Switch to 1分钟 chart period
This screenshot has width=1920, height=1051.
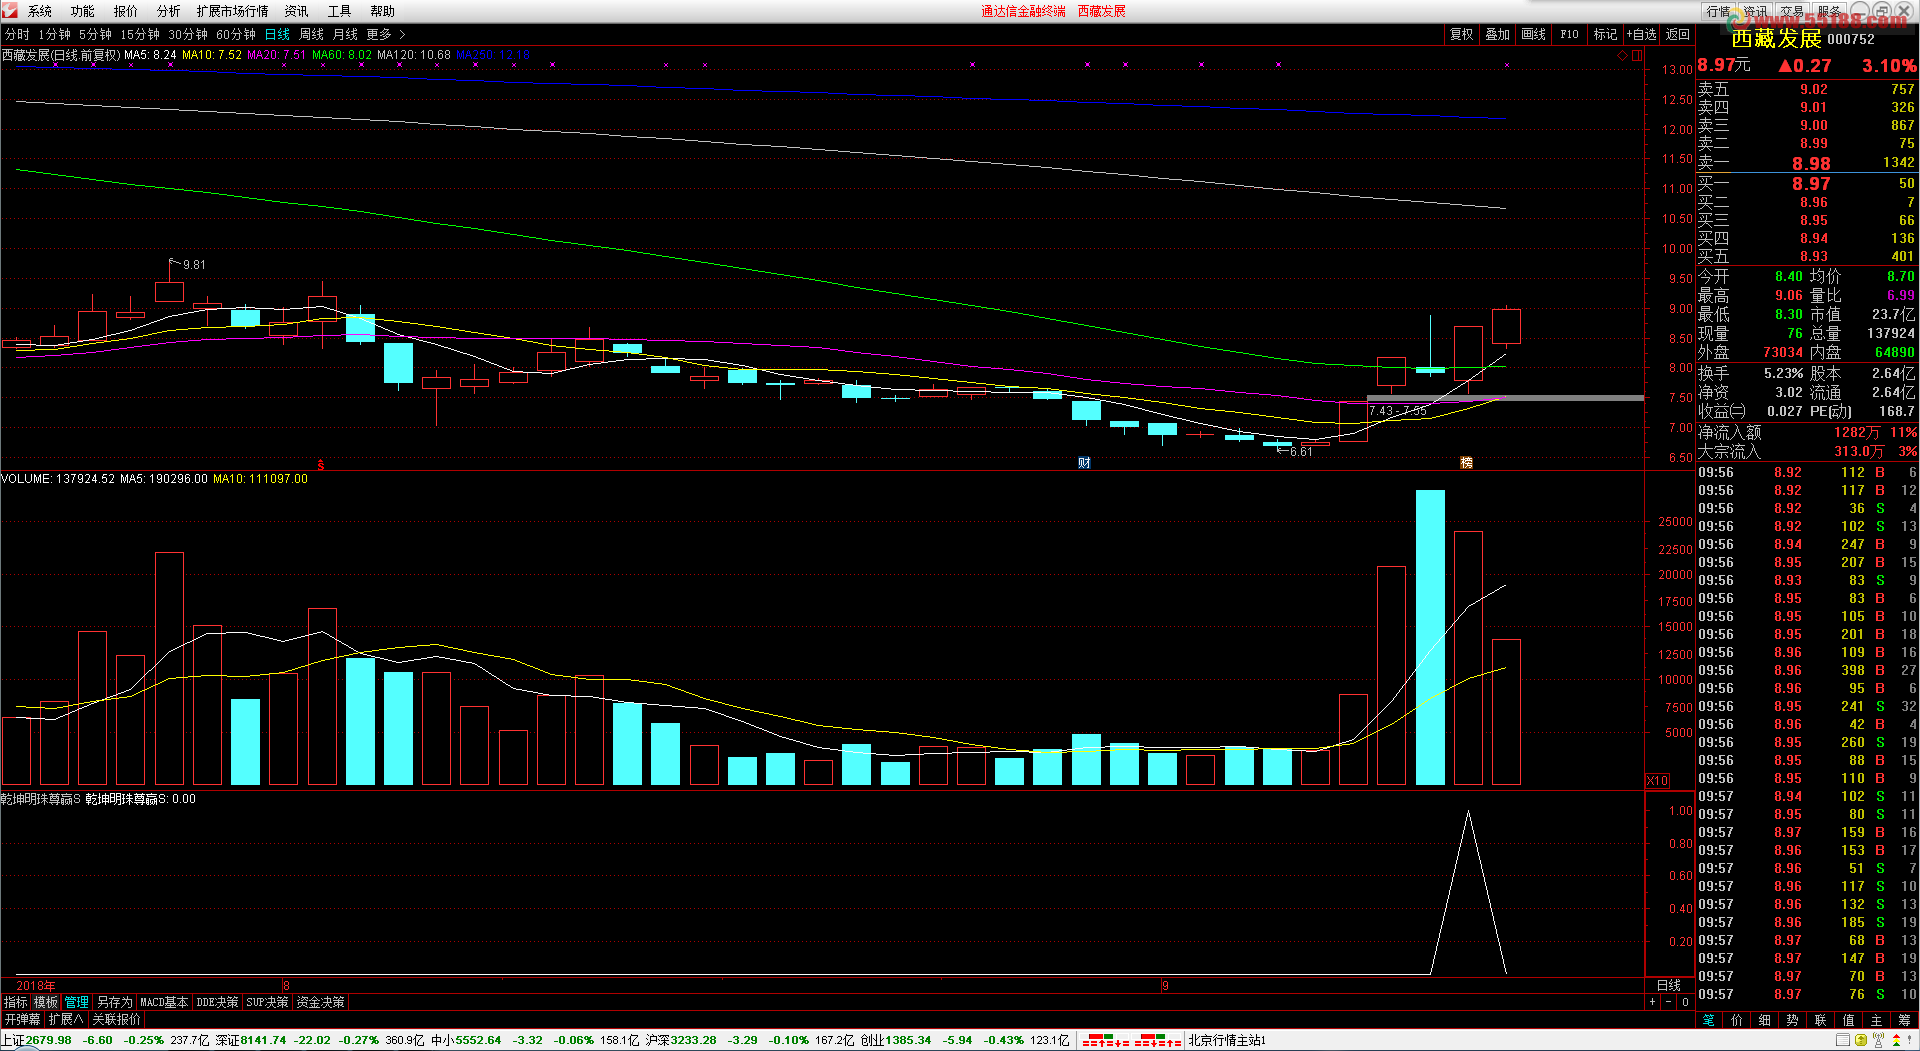(x=54, y=34)
